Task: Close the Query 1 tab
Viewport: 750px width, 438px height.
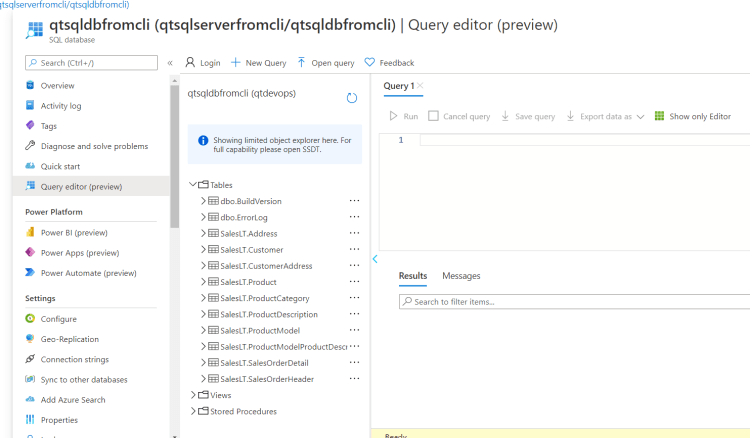Action: tap(420, 86)
